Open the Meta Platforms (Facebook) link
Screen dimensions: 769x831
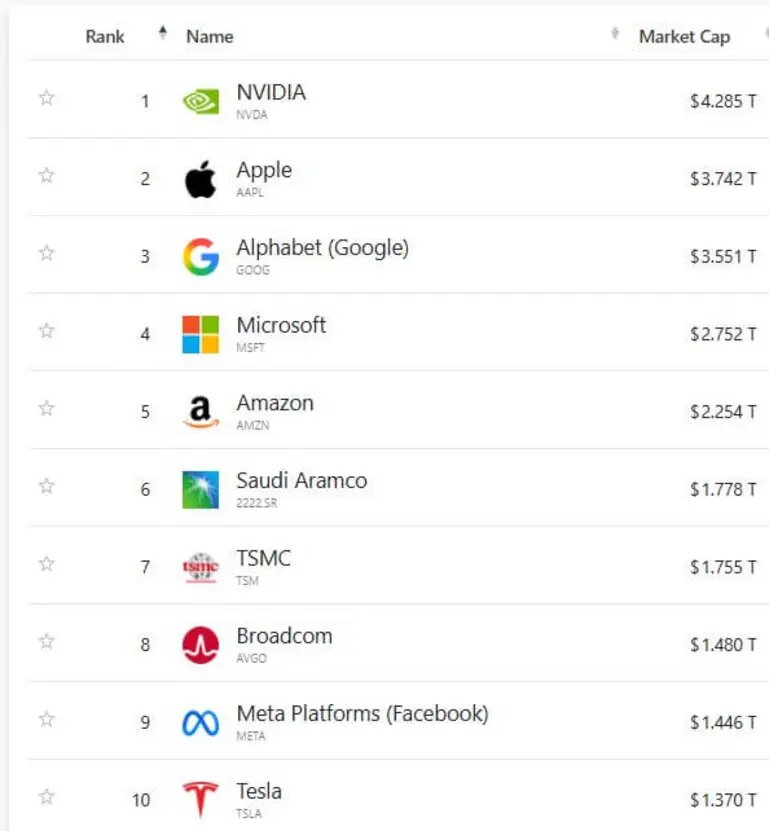[x=363, y=714]
